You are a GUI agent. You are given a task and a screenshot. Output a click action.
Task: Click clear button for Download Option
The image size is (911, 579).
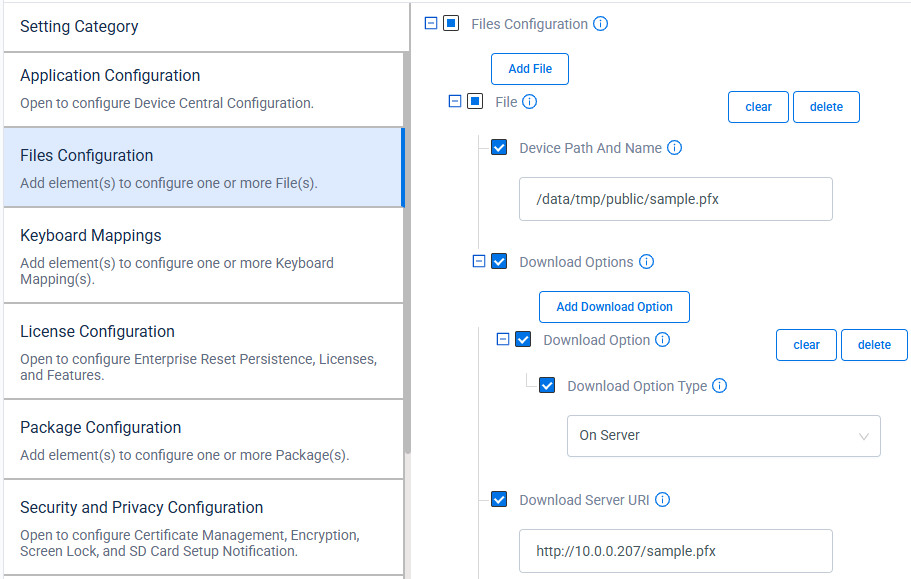tap(806, 345)
